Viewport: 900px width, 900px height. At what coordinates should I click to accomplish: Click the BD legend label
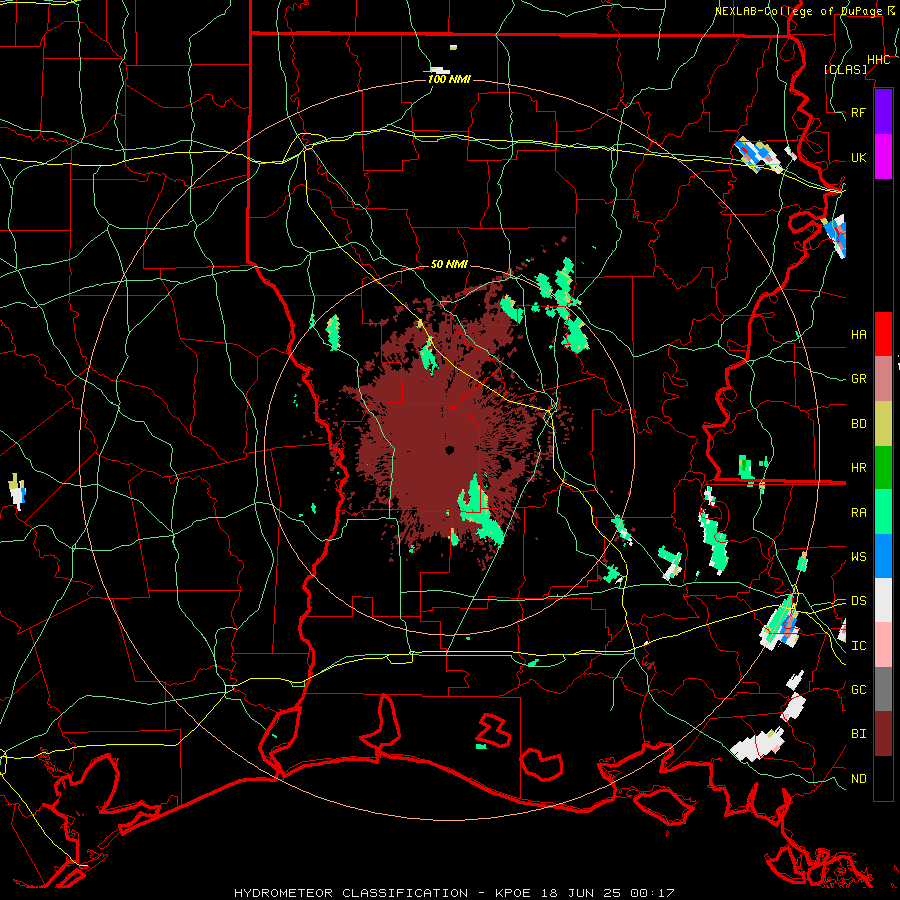[x=859, y=424]
